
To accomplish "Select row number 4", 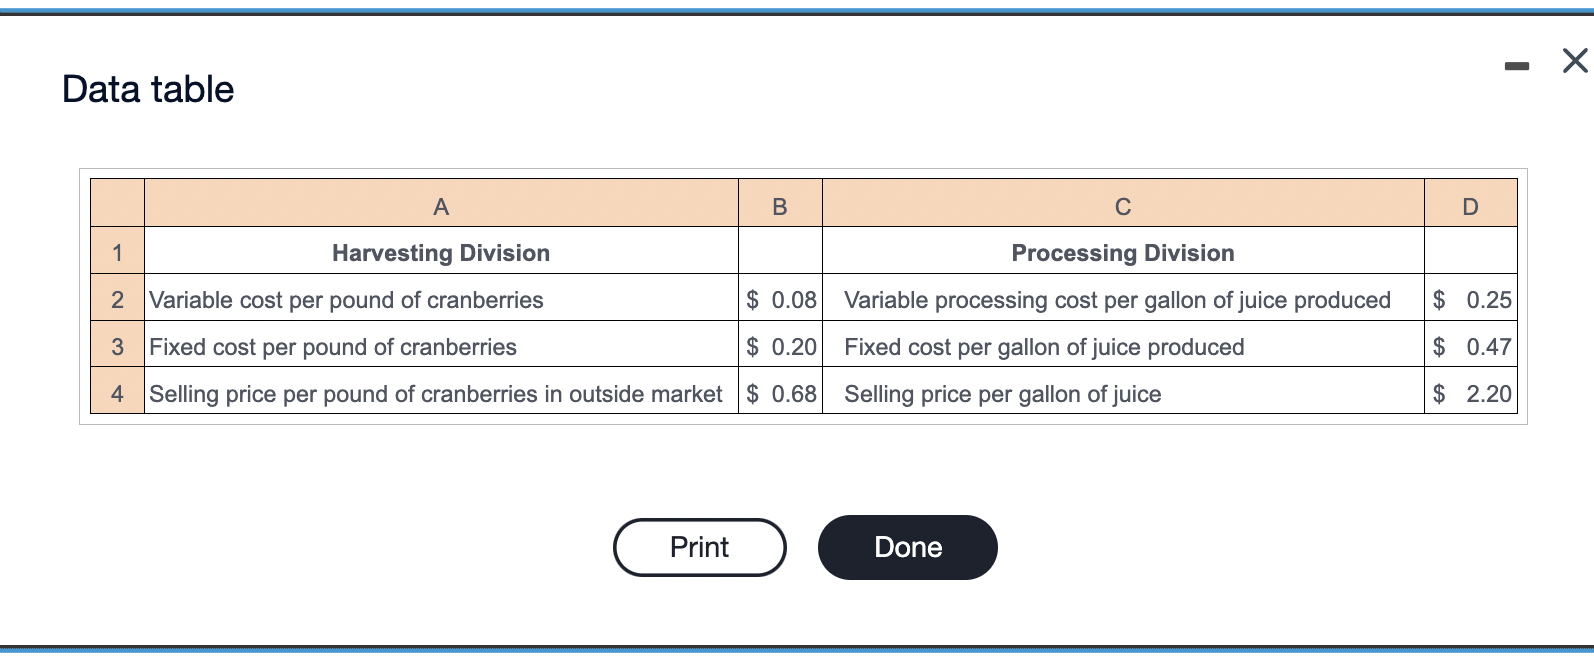I will coord(117,393).
